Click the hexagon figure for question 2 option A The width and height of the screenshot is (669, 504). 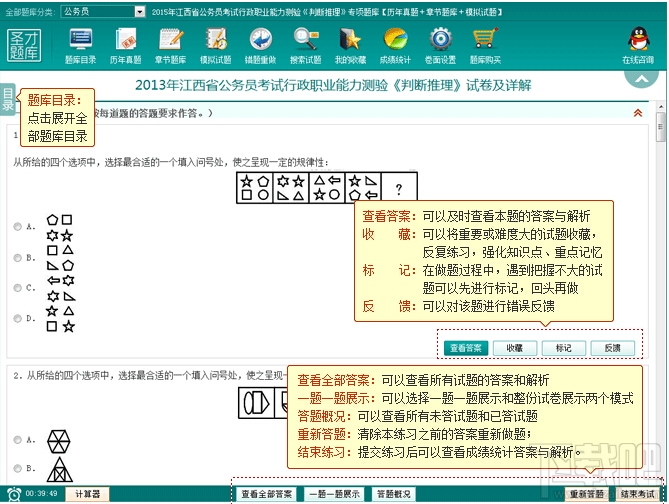coord(58,442)
